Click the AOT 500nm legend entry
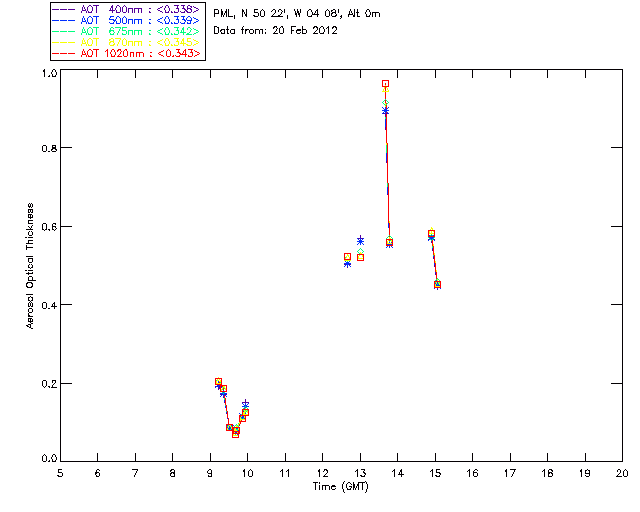 point(127,20)
